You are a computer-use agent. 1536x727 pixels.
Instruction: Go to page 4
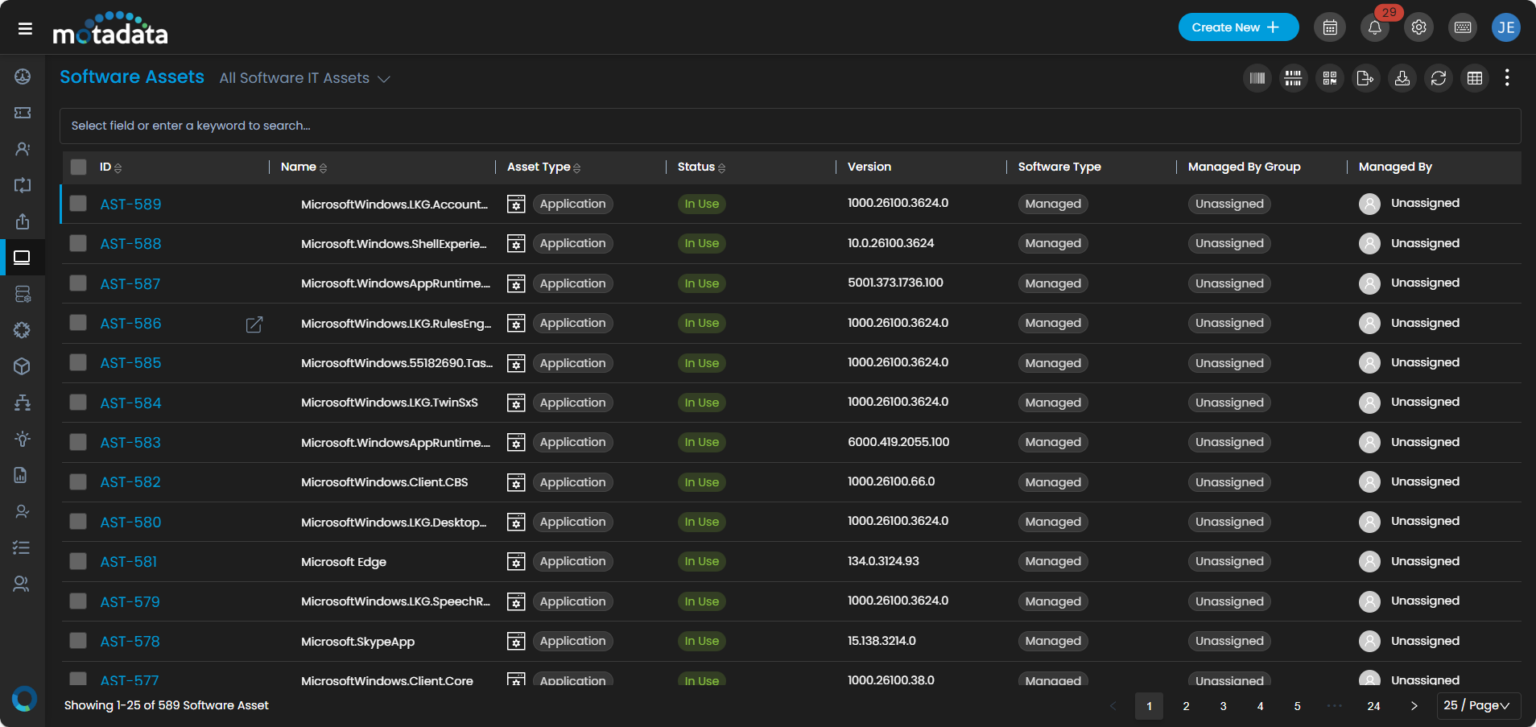coord(1260,706)
